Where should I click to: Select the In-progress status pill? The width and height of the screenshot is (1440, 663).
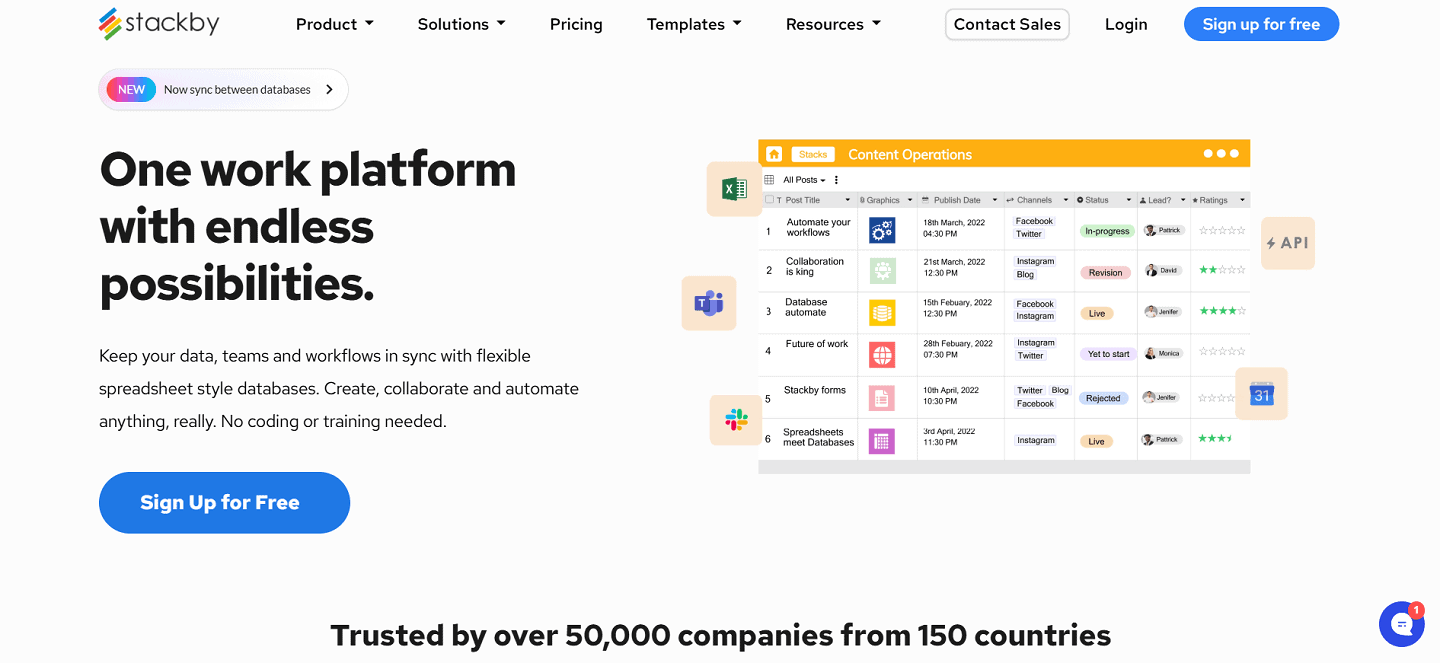pos(1106,230)
